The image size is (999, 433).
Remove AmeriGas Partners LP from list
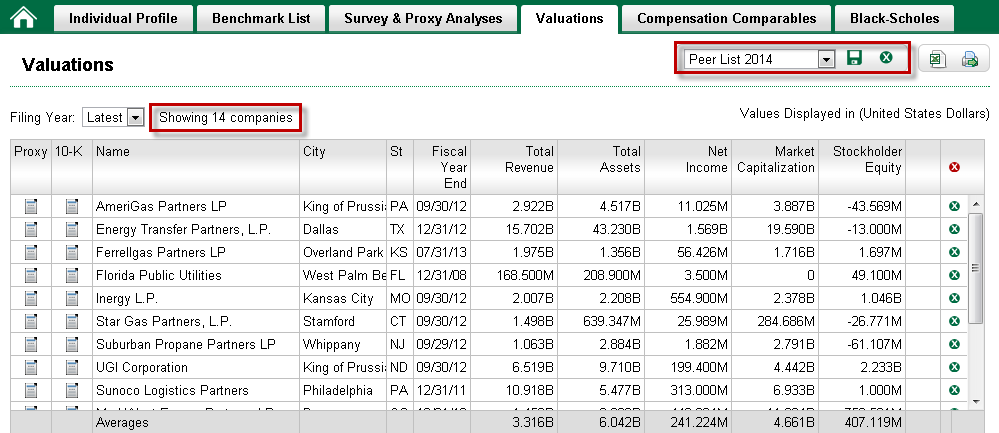click(954, 206)
